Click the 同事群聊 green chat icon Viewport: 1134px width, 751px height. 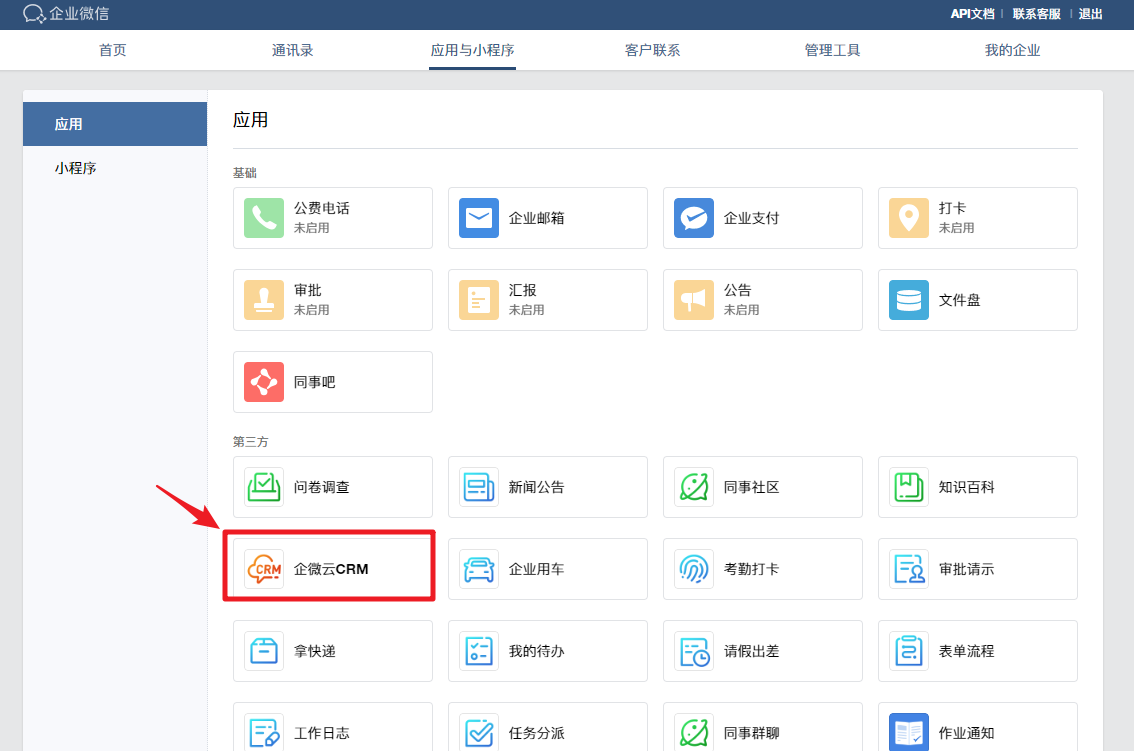click(694, 732)
